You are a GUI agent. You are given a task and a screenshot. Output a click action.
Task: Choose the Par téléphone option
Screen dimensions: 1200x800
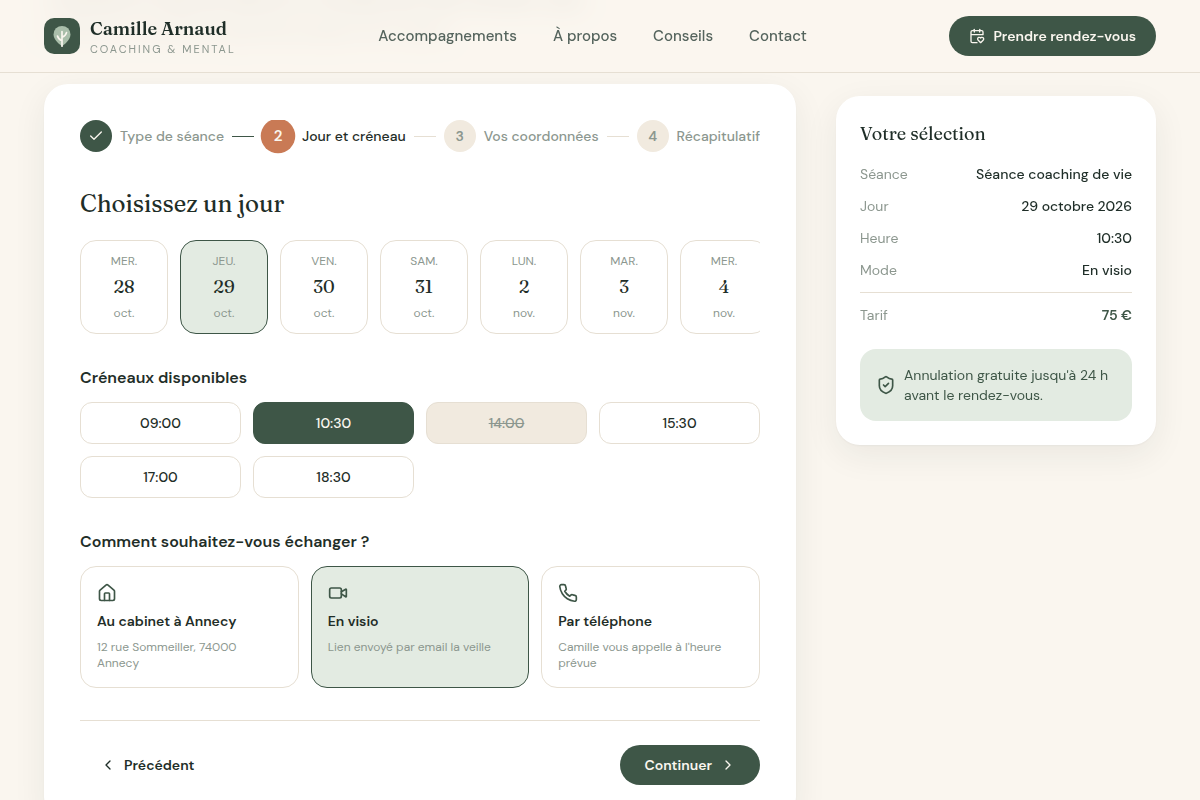pyautogui.click(x=650, y=627)
